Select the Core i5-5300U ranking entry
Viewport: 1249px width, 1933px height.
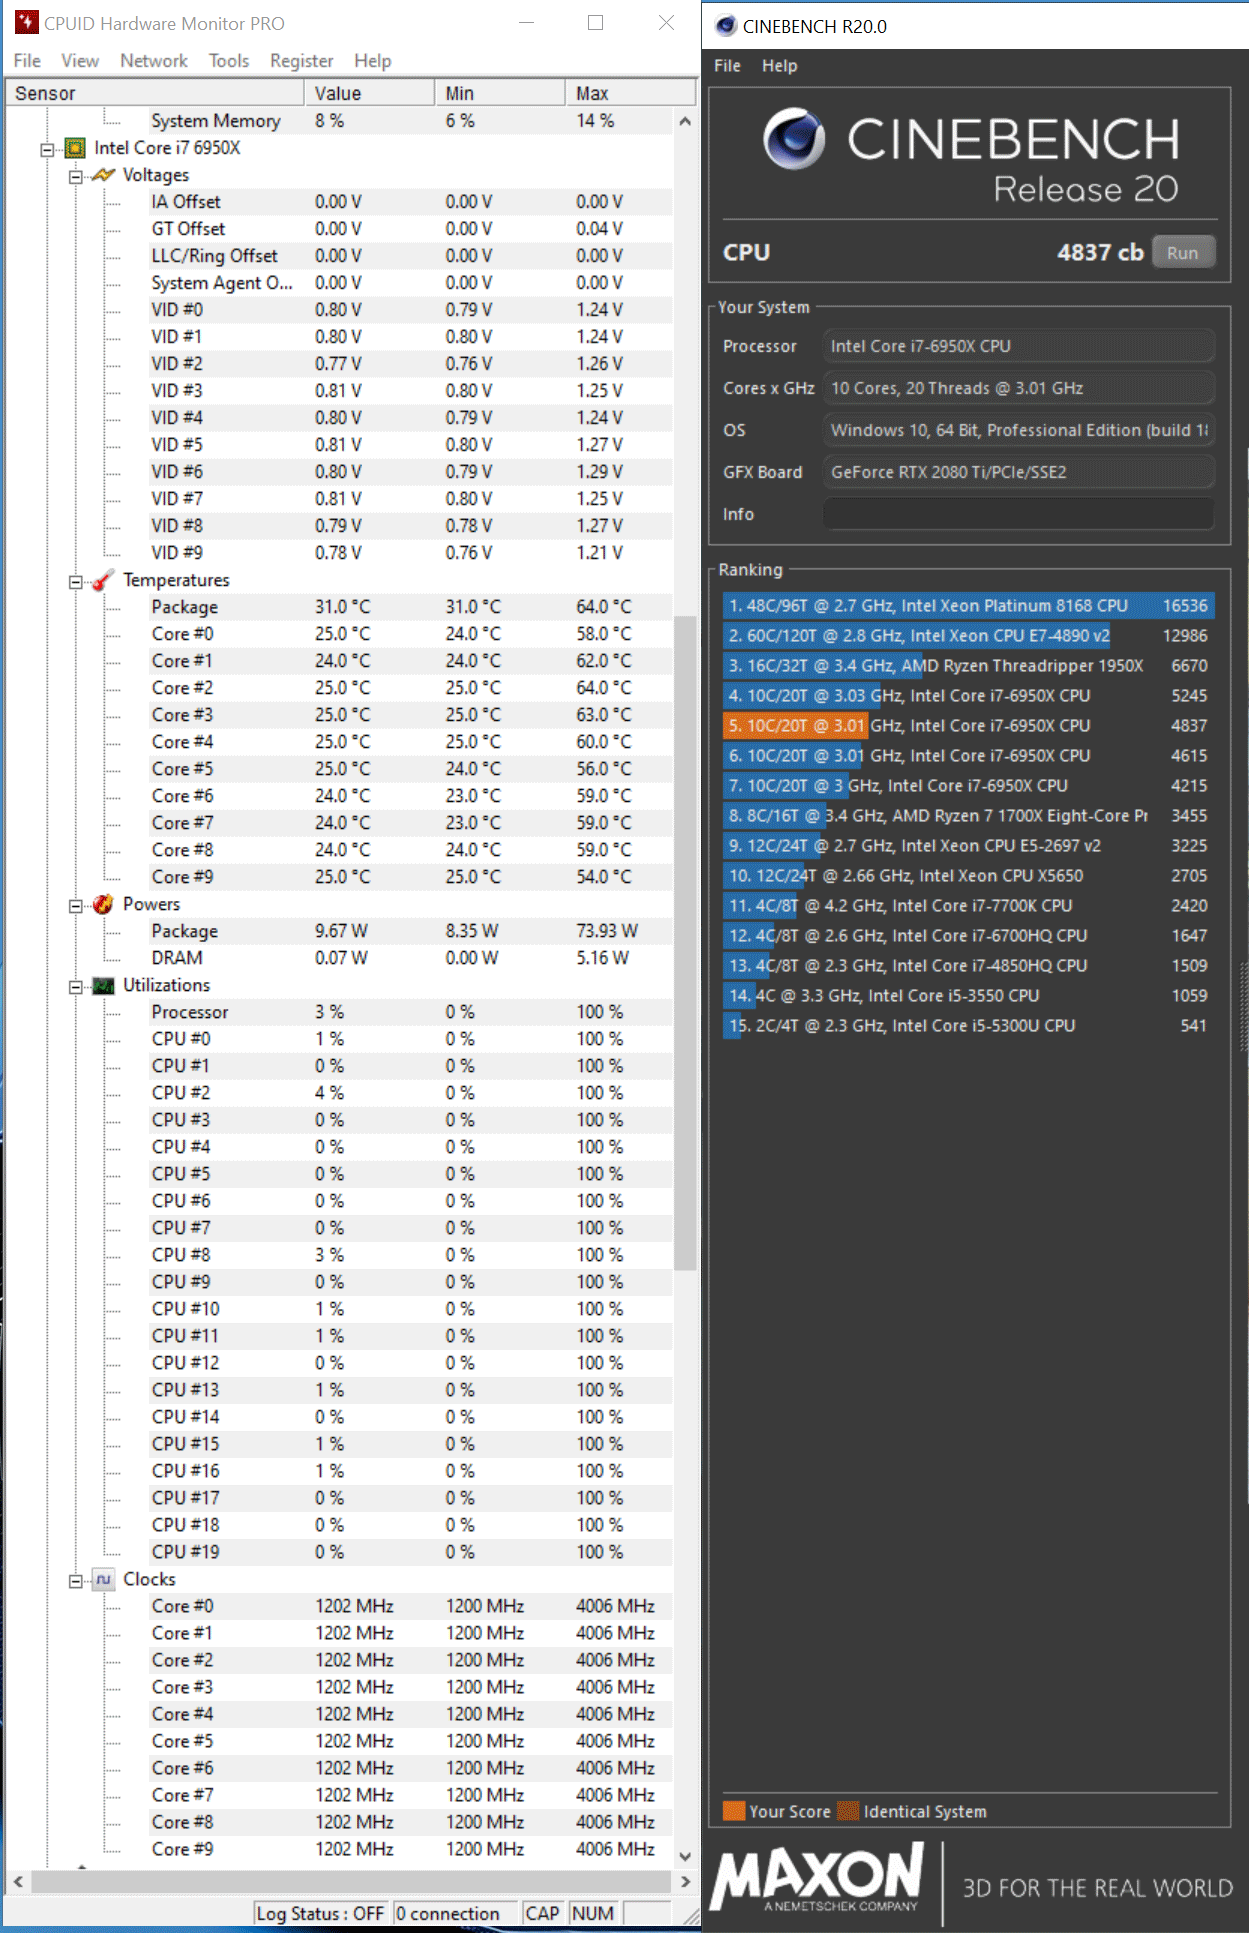(x=968, y=1025)
